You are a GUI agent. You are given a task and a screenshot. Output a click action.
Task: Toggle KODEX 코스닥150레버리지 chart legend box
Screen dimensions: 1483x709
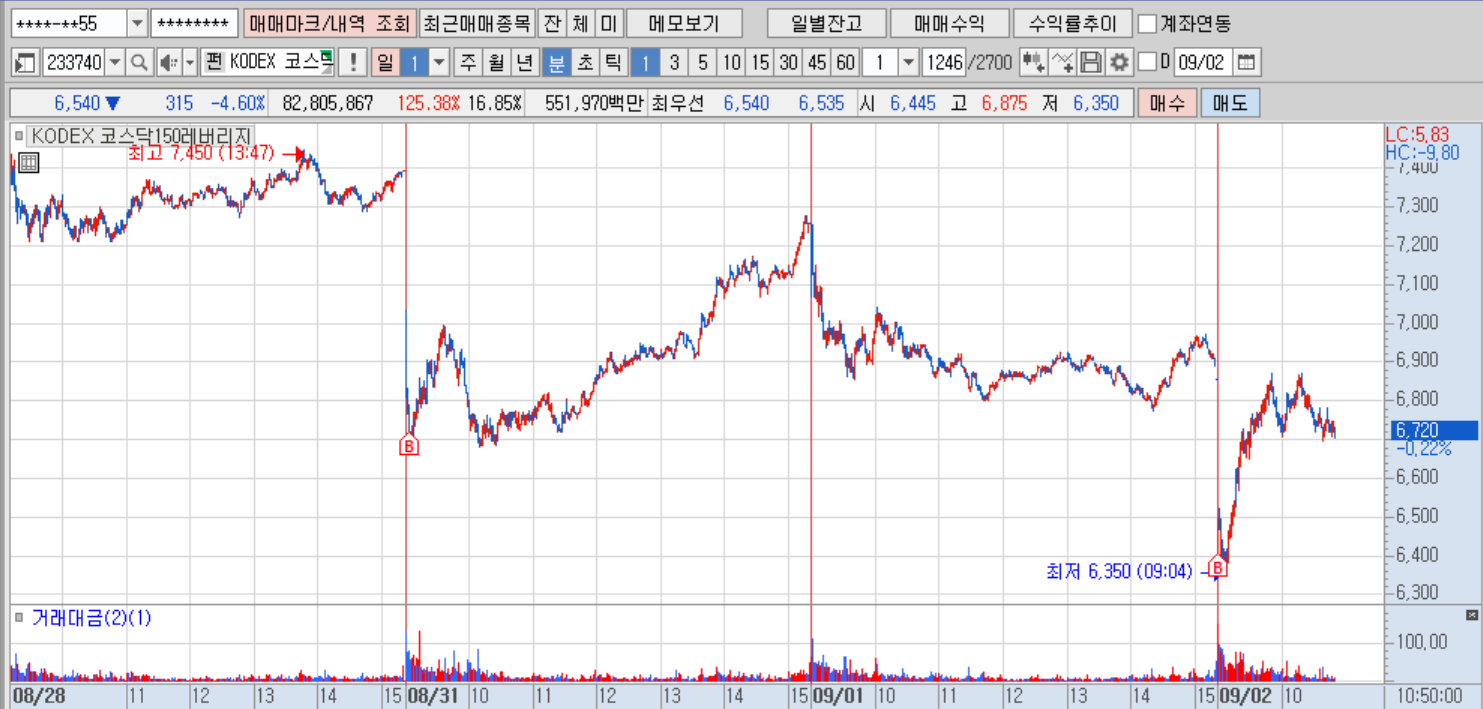coord(18,134)
